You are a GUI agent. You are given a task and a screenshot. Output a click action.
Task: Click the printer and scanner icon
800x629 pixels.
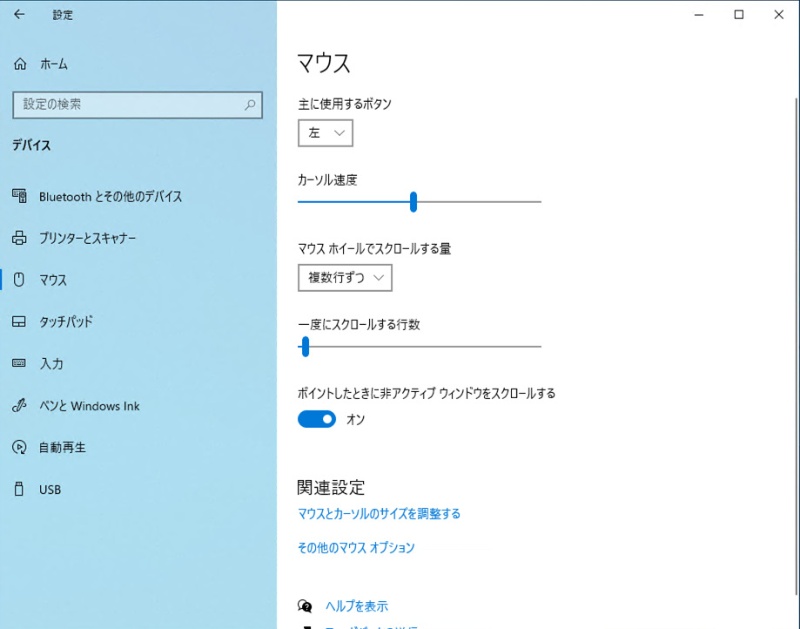[18, 239]
